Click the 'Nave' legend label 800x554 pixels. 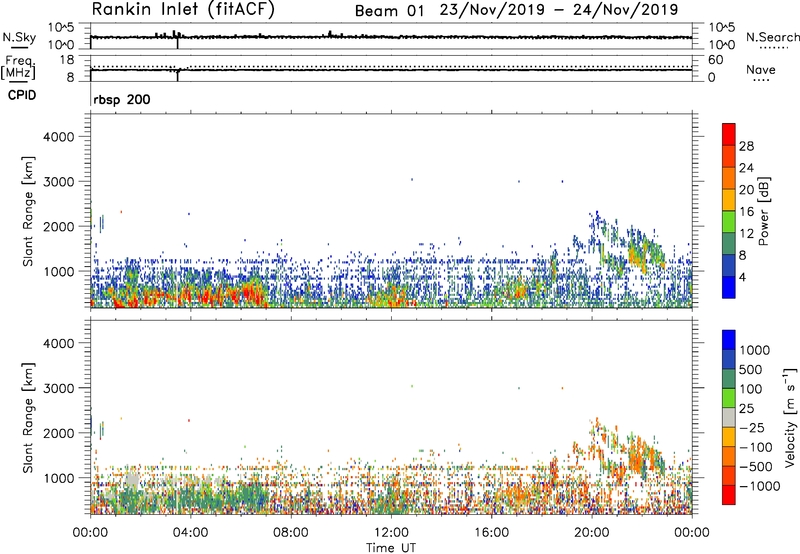pos(761,70)
